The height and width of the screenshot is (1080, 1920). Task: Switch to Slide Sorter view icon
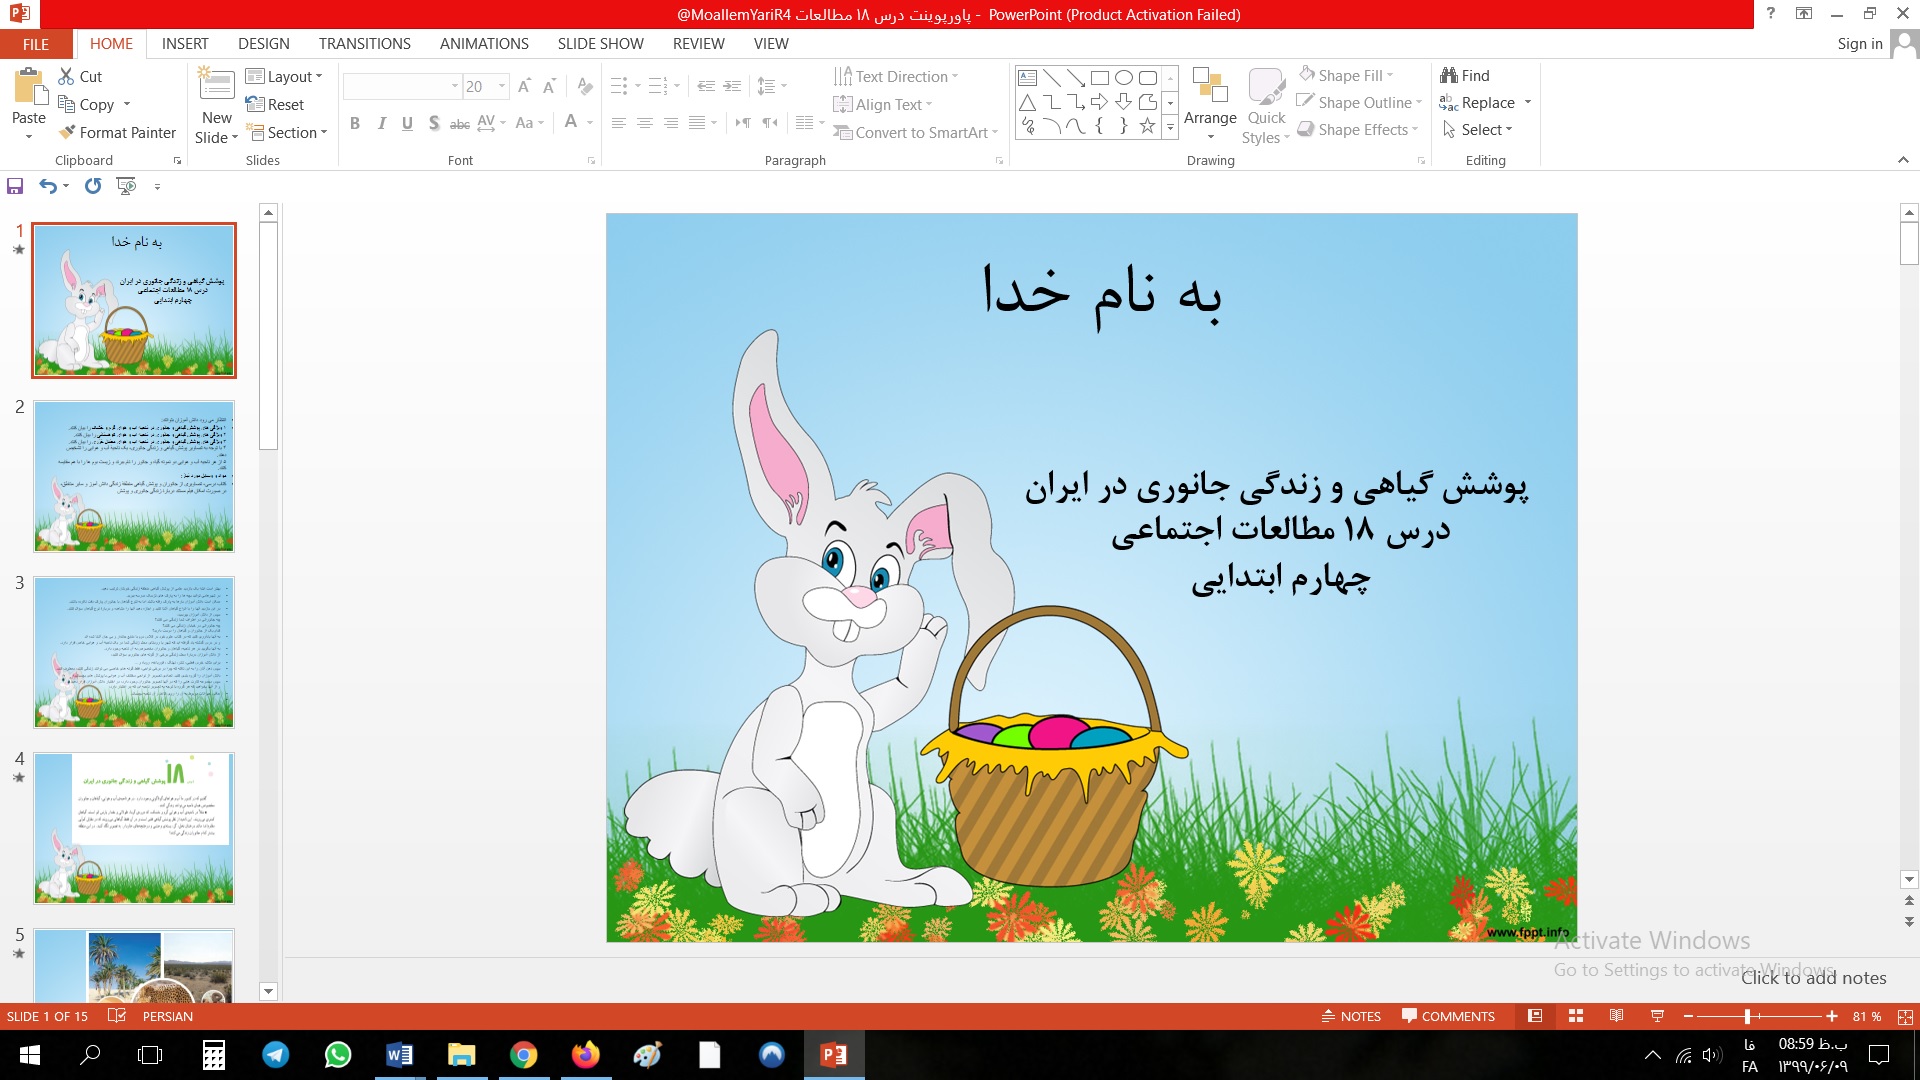(x=1576, y=1016)
